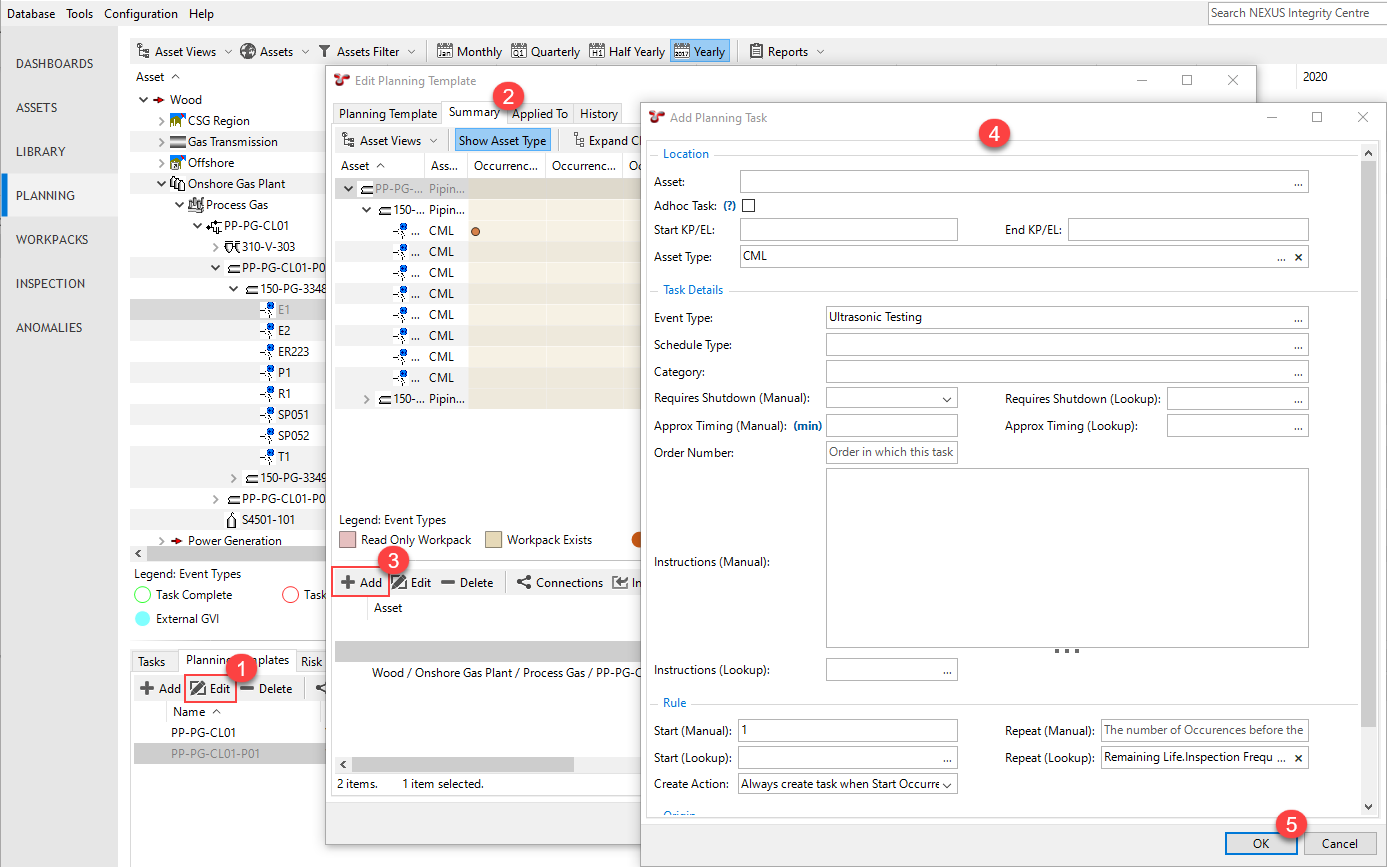Image resolution: width=1387 pixels, height=867 pixels.
Task: Switch to the History tab
Action: (x=599, y=114)
